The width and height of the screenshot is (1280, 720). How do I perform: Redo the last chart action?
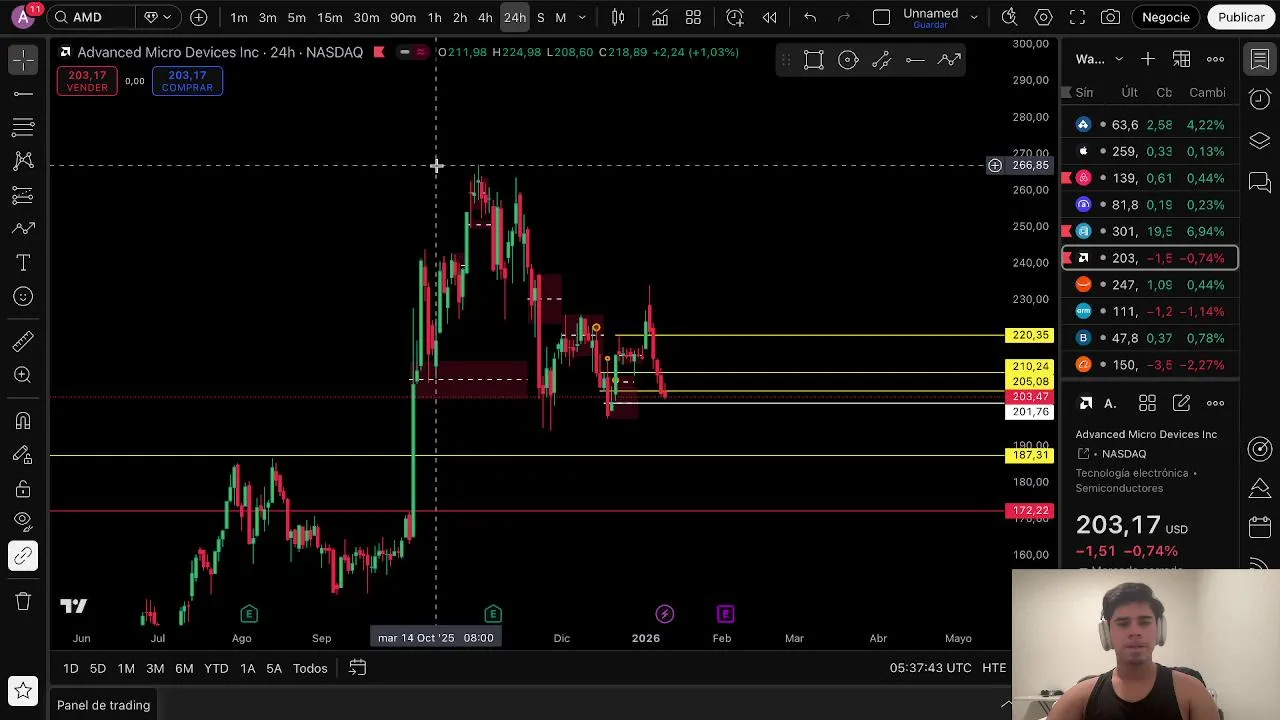[x=844, y=17]
